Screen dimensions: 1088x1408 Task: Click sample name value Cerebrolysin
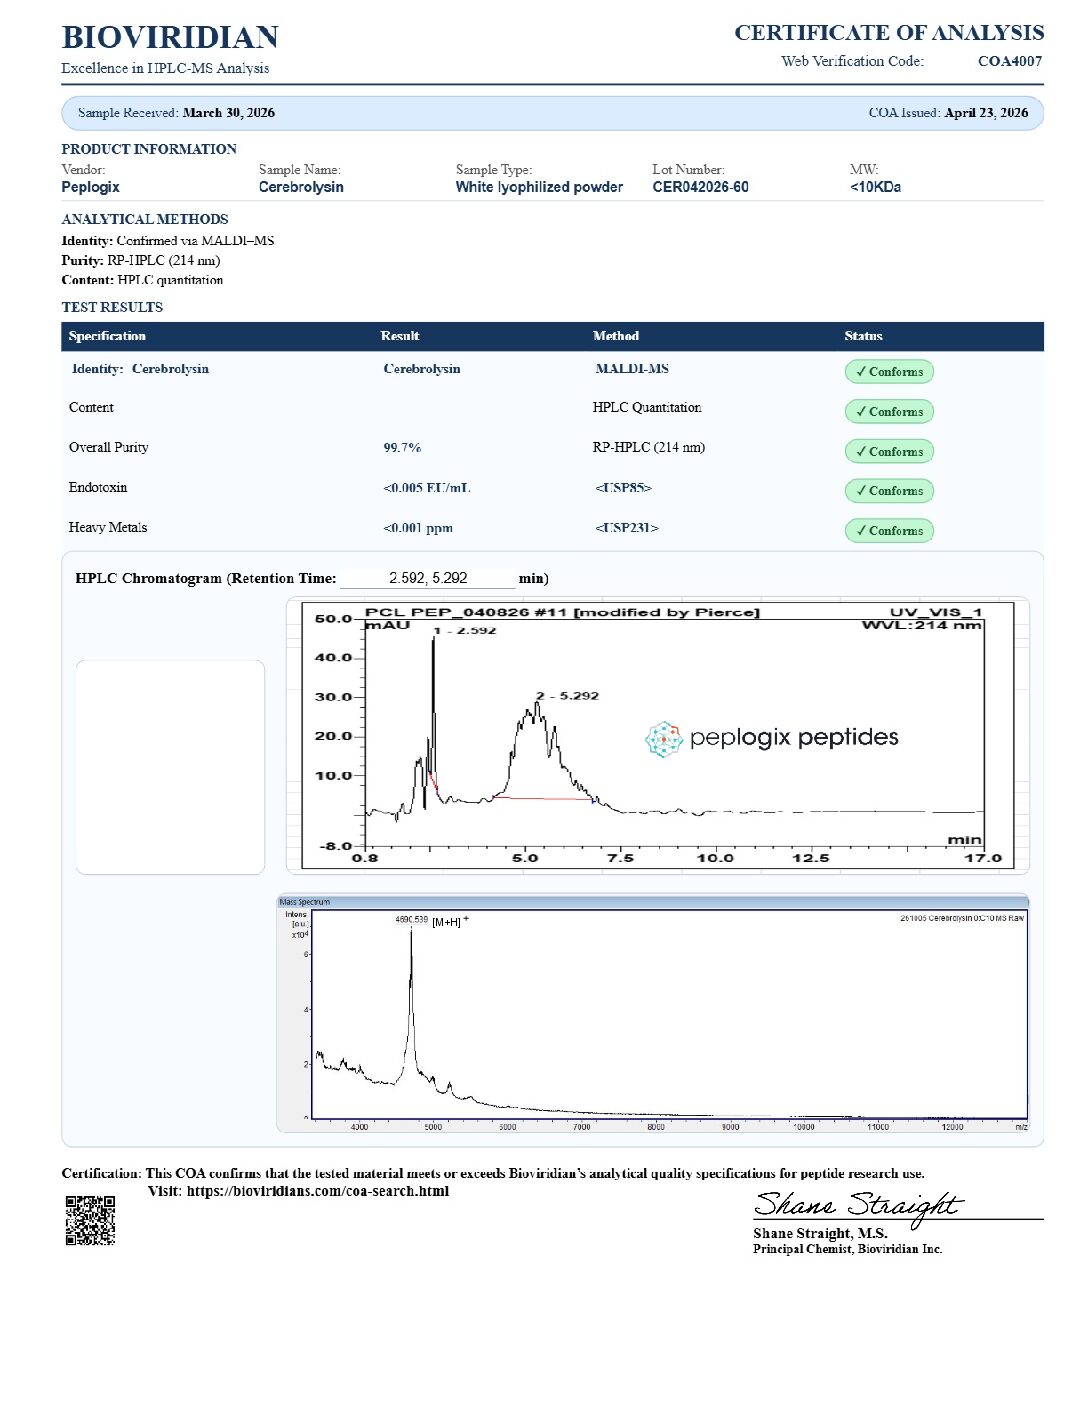301,187
